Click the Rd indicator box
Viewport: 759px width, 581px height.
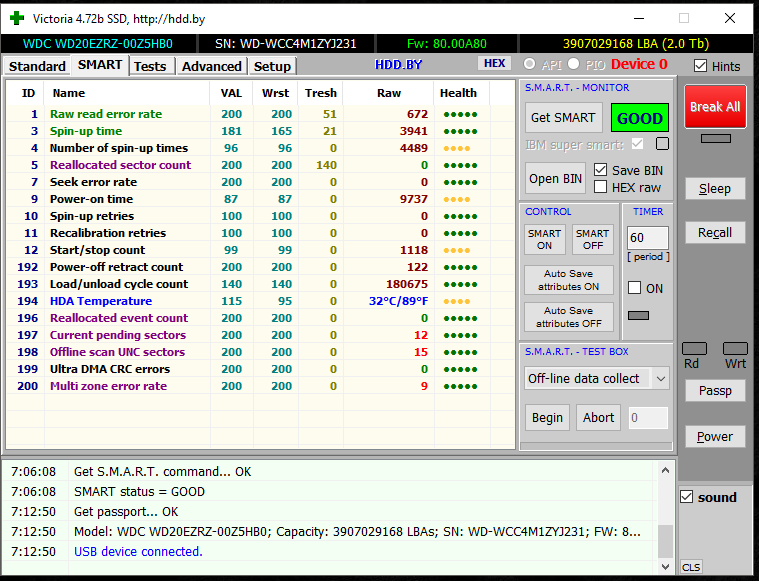point(694,349)
